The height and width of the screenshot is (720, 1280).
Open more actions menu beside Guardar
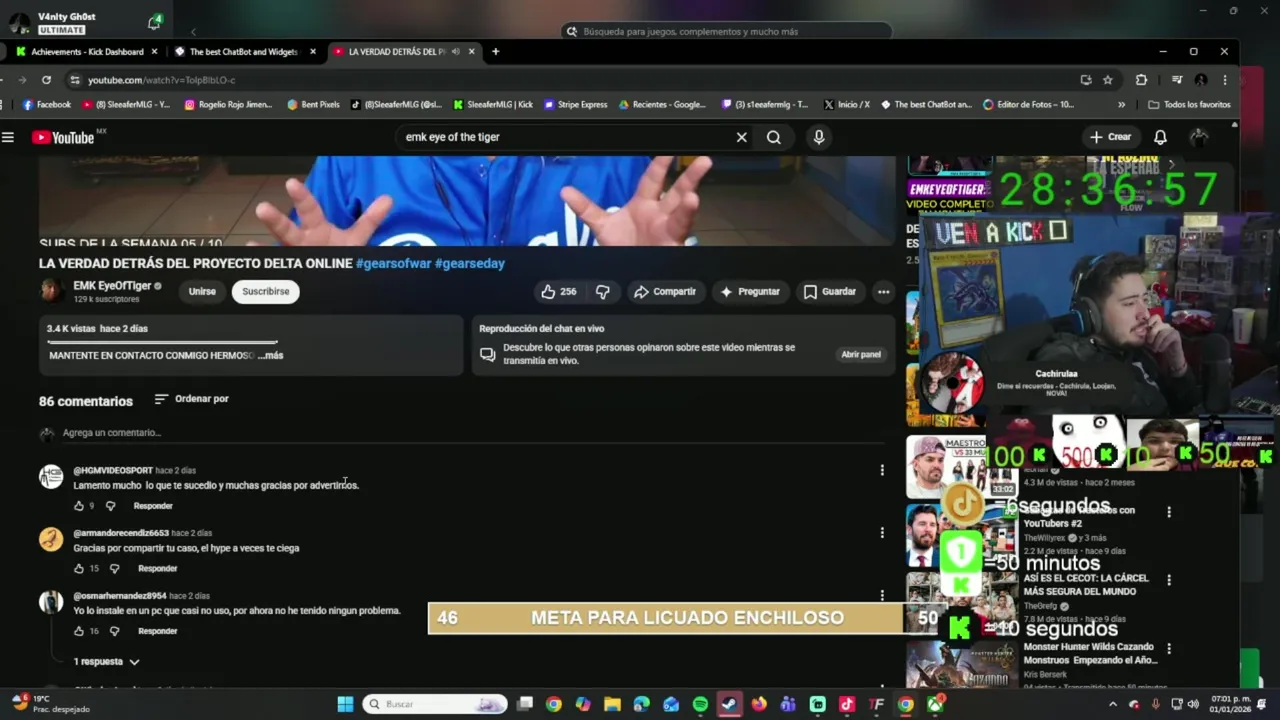tap(883, 292)
